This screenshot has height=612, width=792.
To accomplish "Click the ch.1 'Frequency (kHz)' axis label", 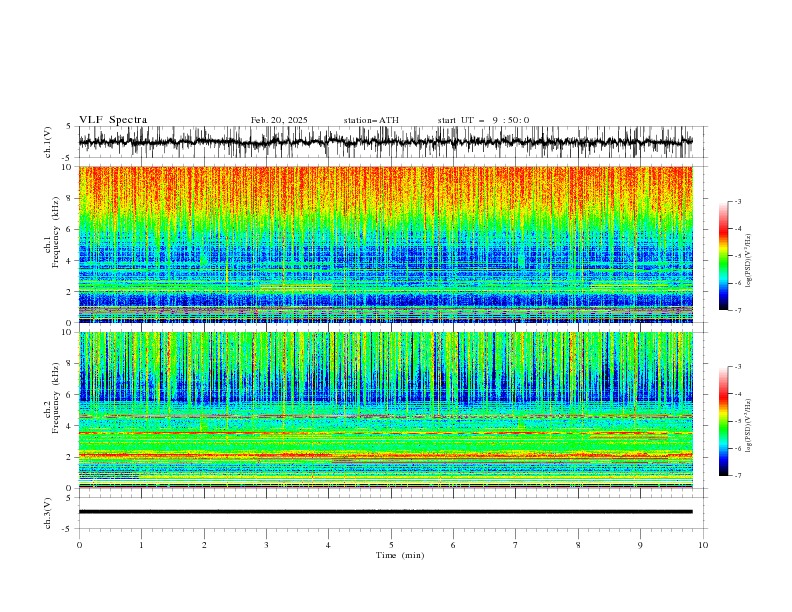I will [x=56, y=232].
